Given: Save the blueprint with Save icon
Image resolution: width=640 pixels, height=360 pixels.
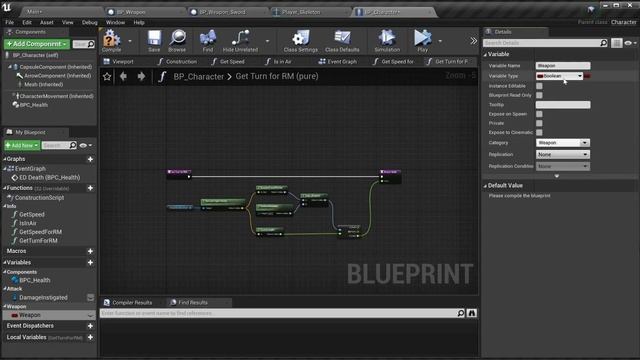Looking at the screenshot, I should tap(154, 40).
